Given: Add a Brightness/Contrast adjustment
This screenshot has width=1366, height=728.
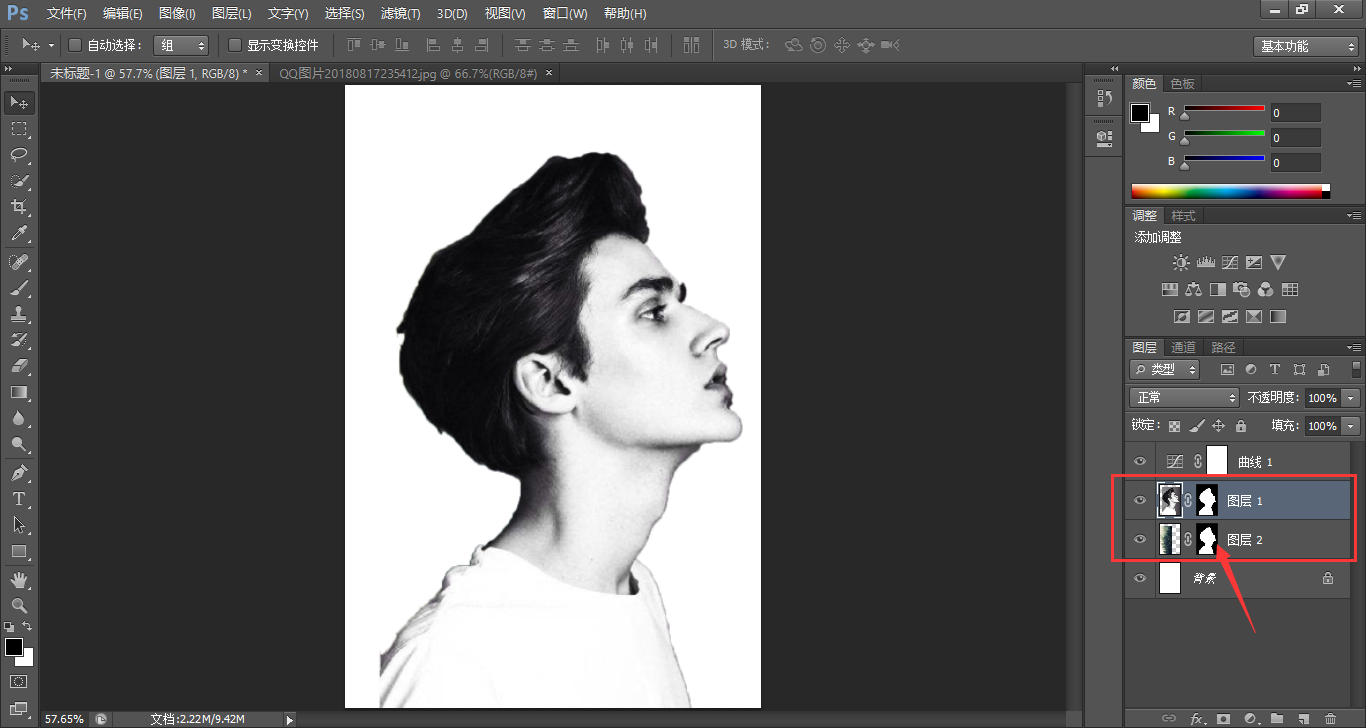Looking at the screenshot, I should pyautogui.click(x=1181, y=263).
